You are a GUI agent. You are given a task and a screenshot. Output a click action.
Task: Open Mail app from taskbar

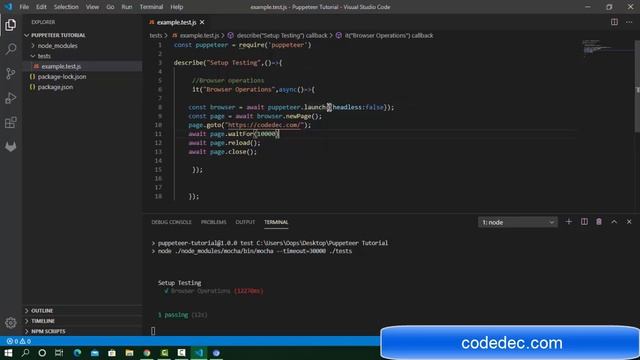95,353
